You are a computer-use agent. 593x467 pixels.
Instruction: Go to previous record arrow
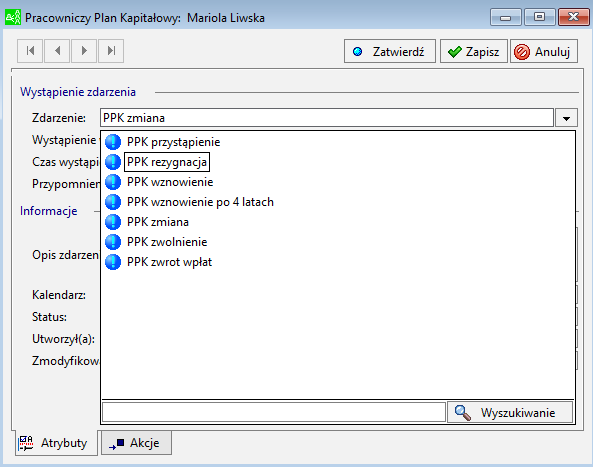(x=57, y=51)
